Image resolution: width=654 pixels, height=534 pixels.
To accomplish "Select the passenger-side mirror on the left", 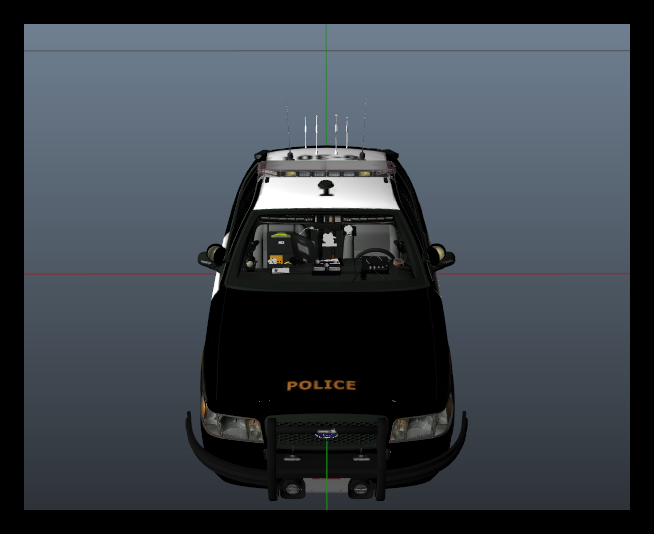I will 211,257.
